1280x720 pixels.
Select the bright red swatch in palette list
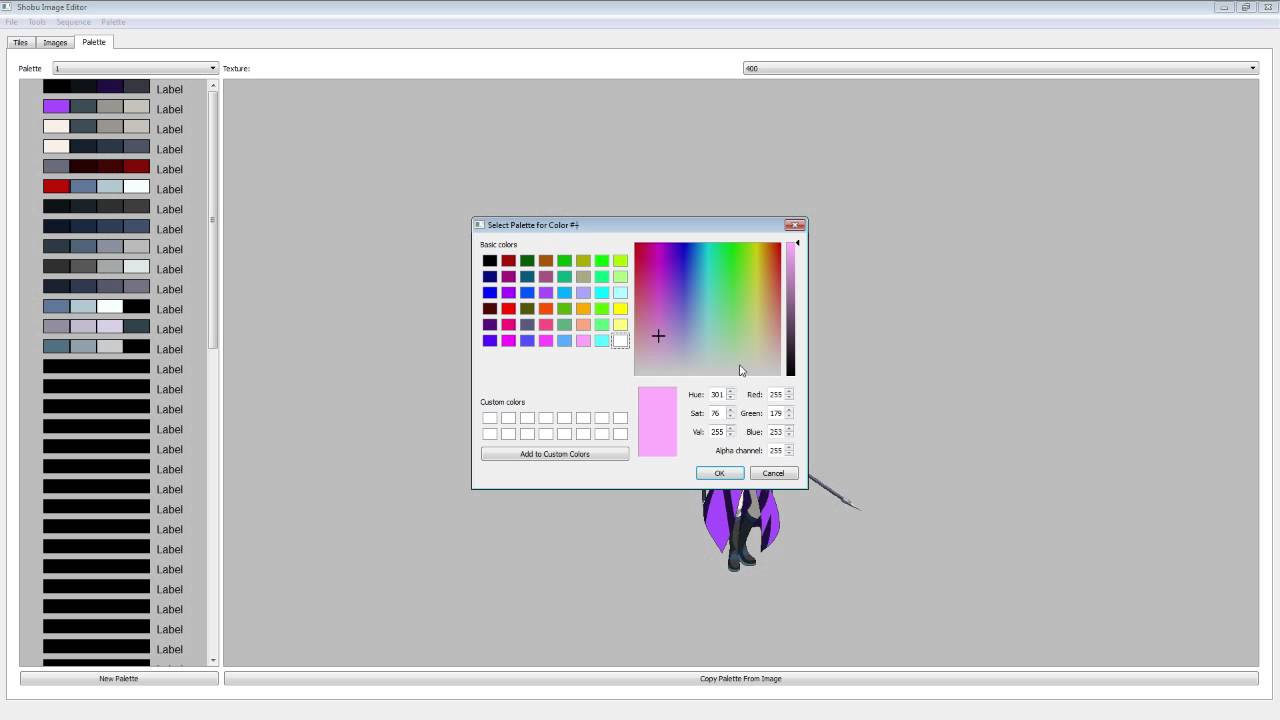(x=56, y=187)
